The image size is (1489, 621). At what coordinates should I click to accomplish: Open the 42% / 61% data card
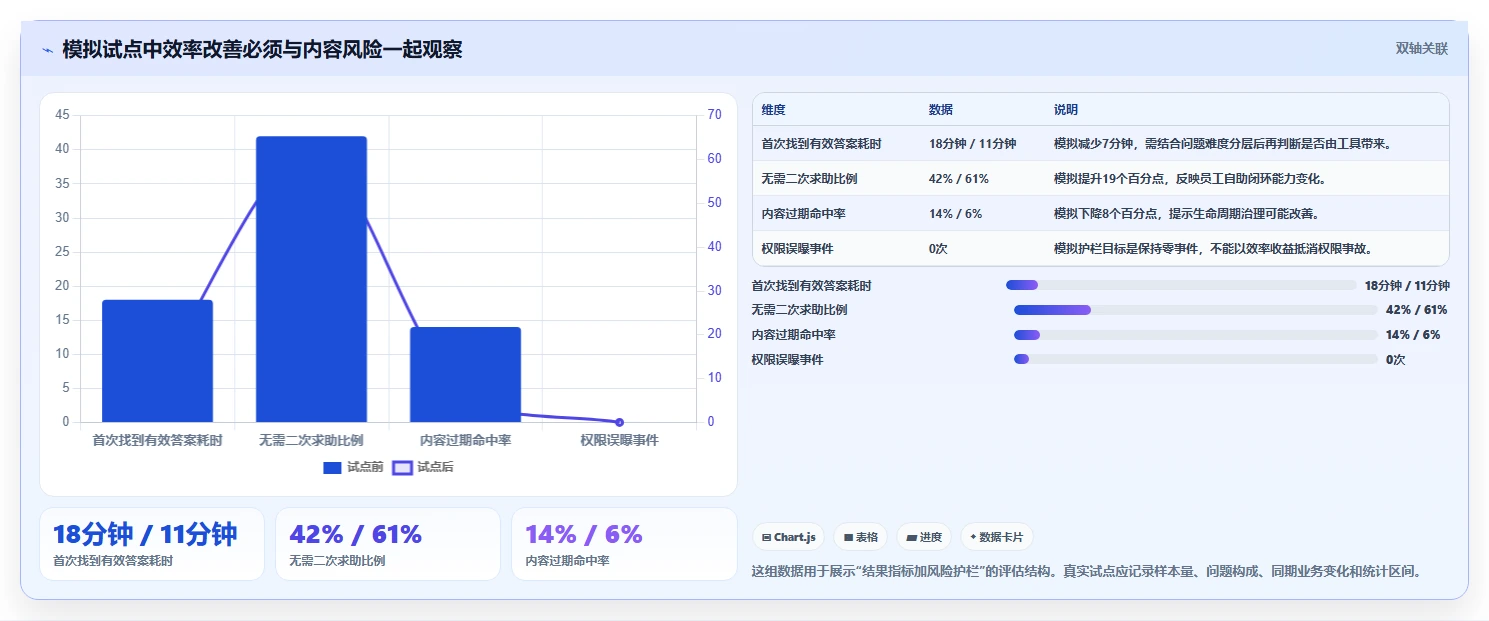[387, 544]
